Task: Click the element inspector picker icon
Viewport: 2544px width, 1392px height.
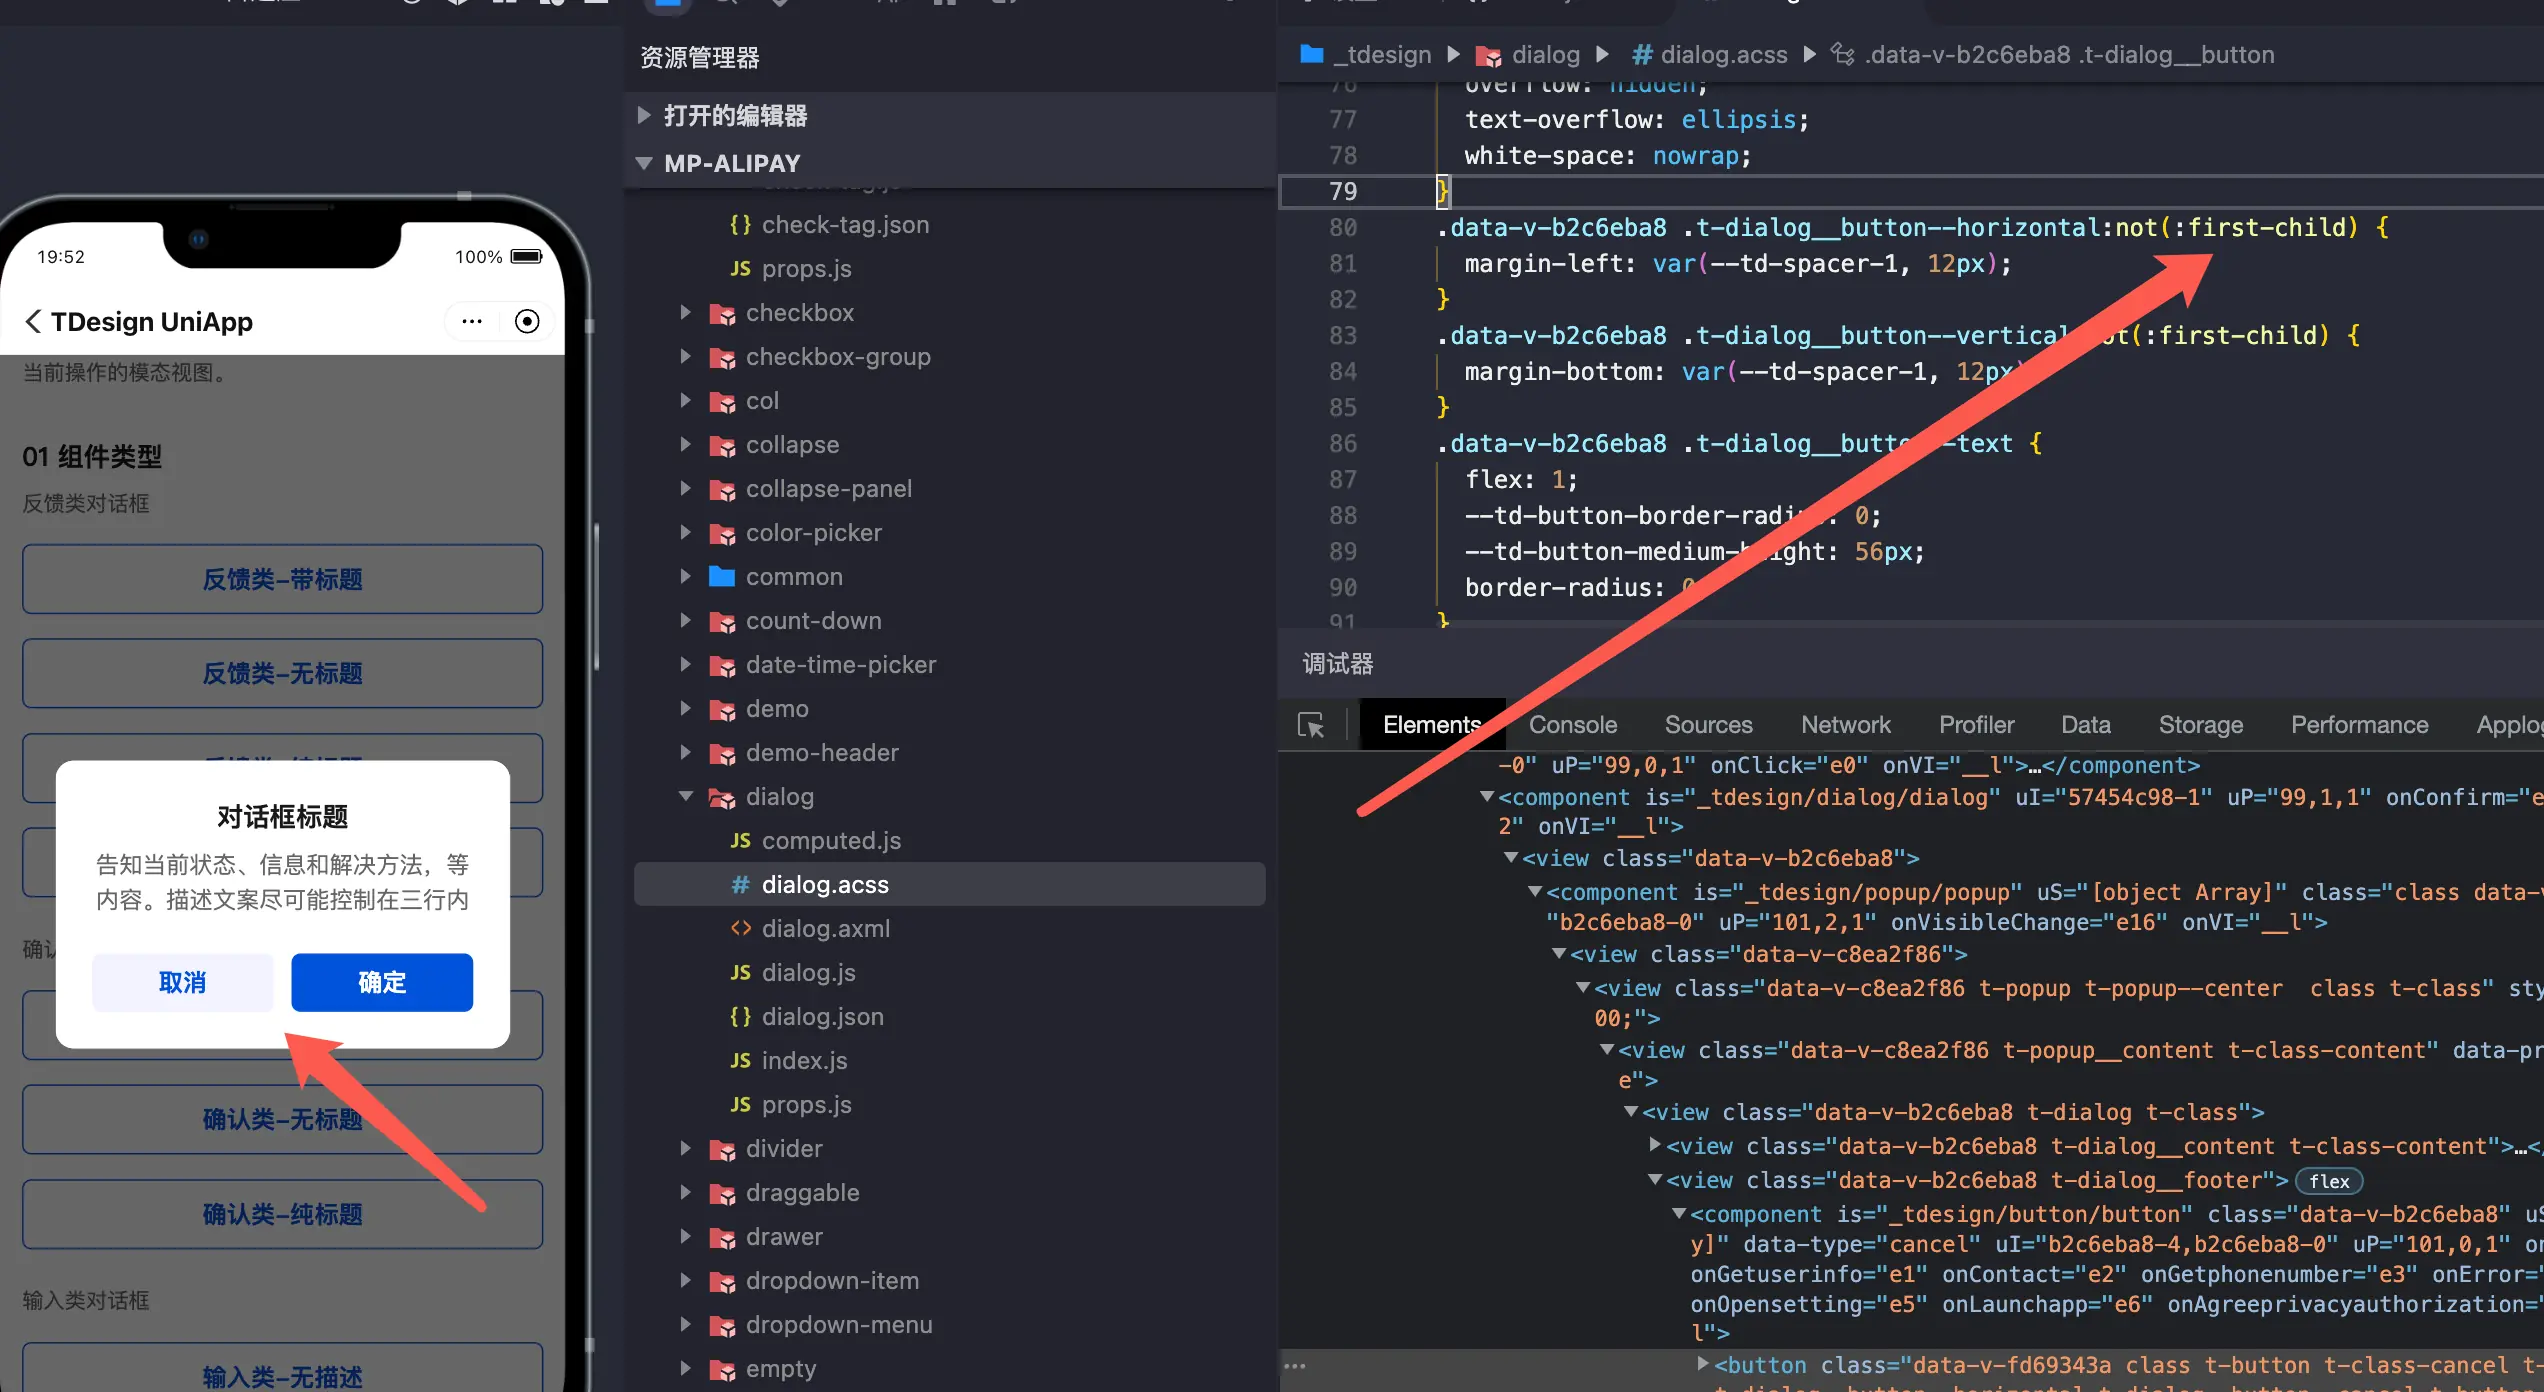Action: tap(1311, 725)
